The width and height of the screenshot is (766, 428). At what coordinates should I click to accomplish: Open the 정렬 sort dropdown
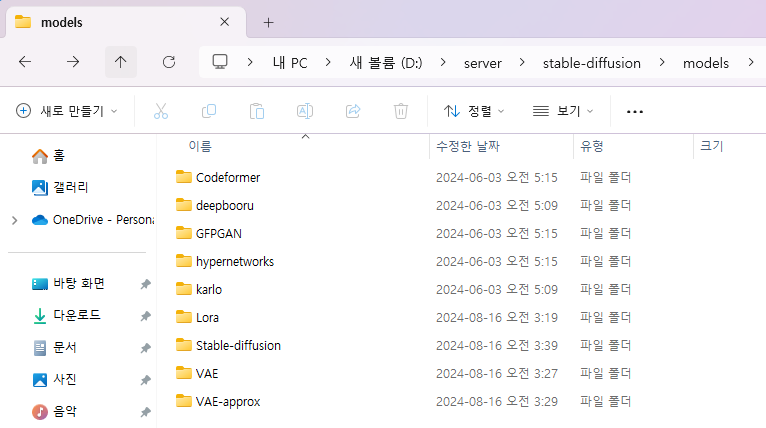coord(474,111)
